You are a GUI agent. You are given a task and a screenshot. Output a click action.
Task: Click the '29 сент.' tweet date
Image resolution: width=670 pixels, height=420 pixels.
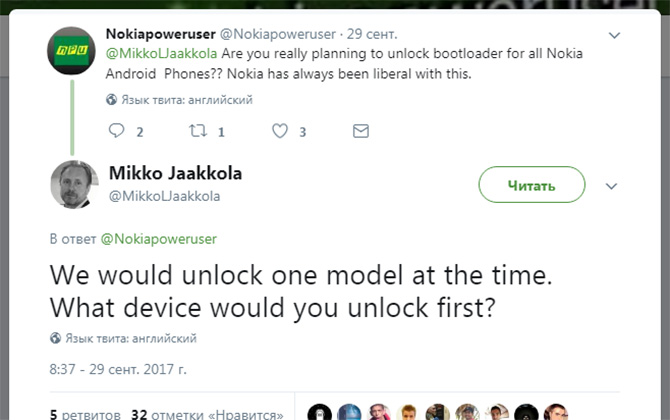367,34
